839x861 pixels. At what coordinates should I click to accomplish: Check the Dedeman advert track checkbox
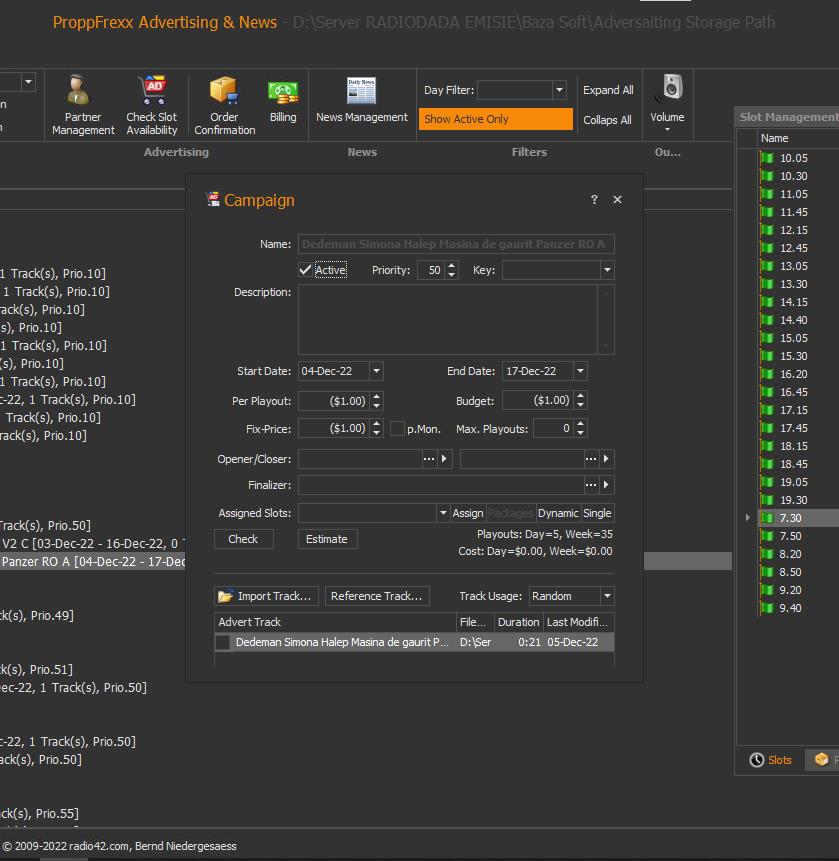click(223, 643)
